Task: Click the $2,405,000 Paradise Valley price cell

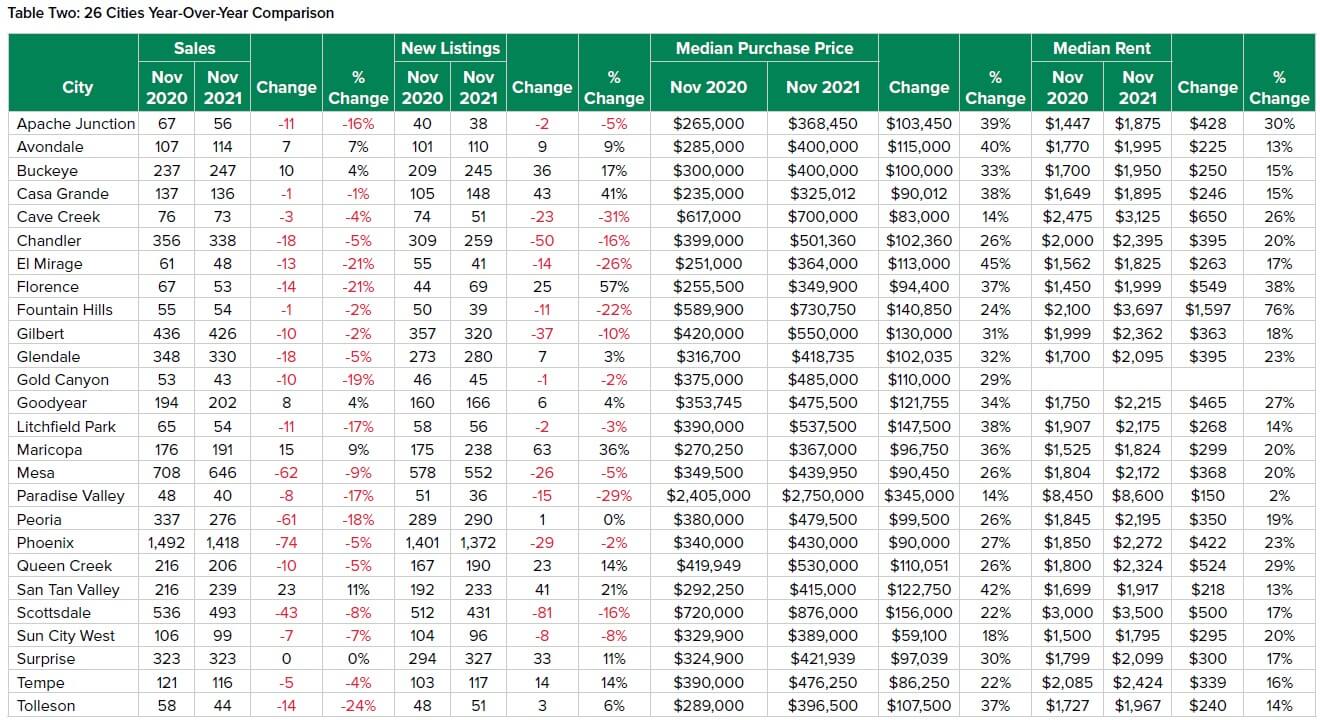Action: click(708, 496)
